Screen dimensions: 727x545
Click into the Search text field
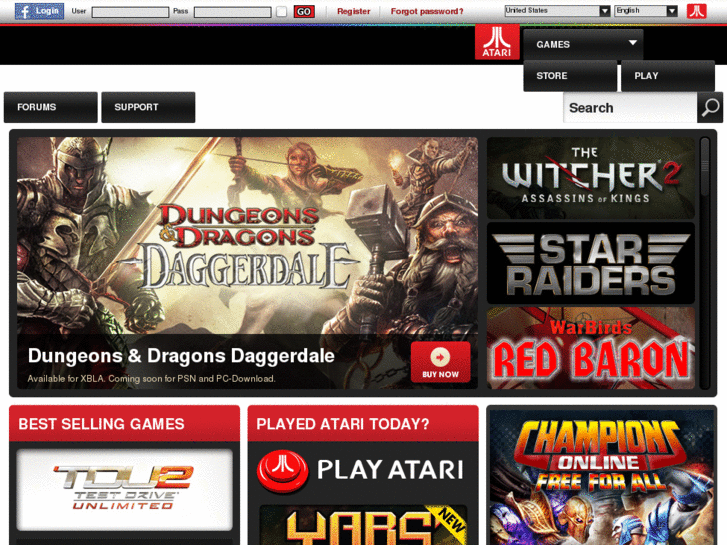click(x=630, y=108)
